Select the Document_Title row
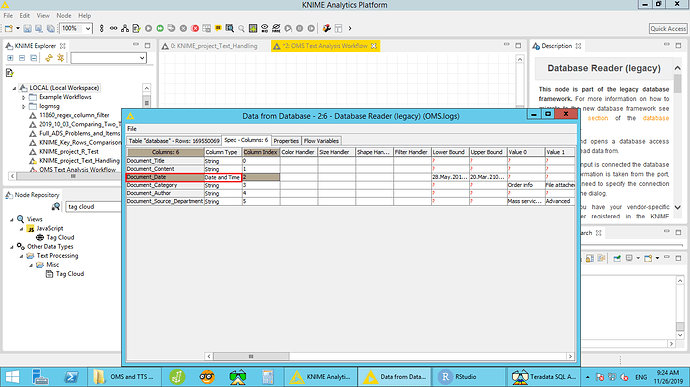The image size is (690, 387). [350, 161]
